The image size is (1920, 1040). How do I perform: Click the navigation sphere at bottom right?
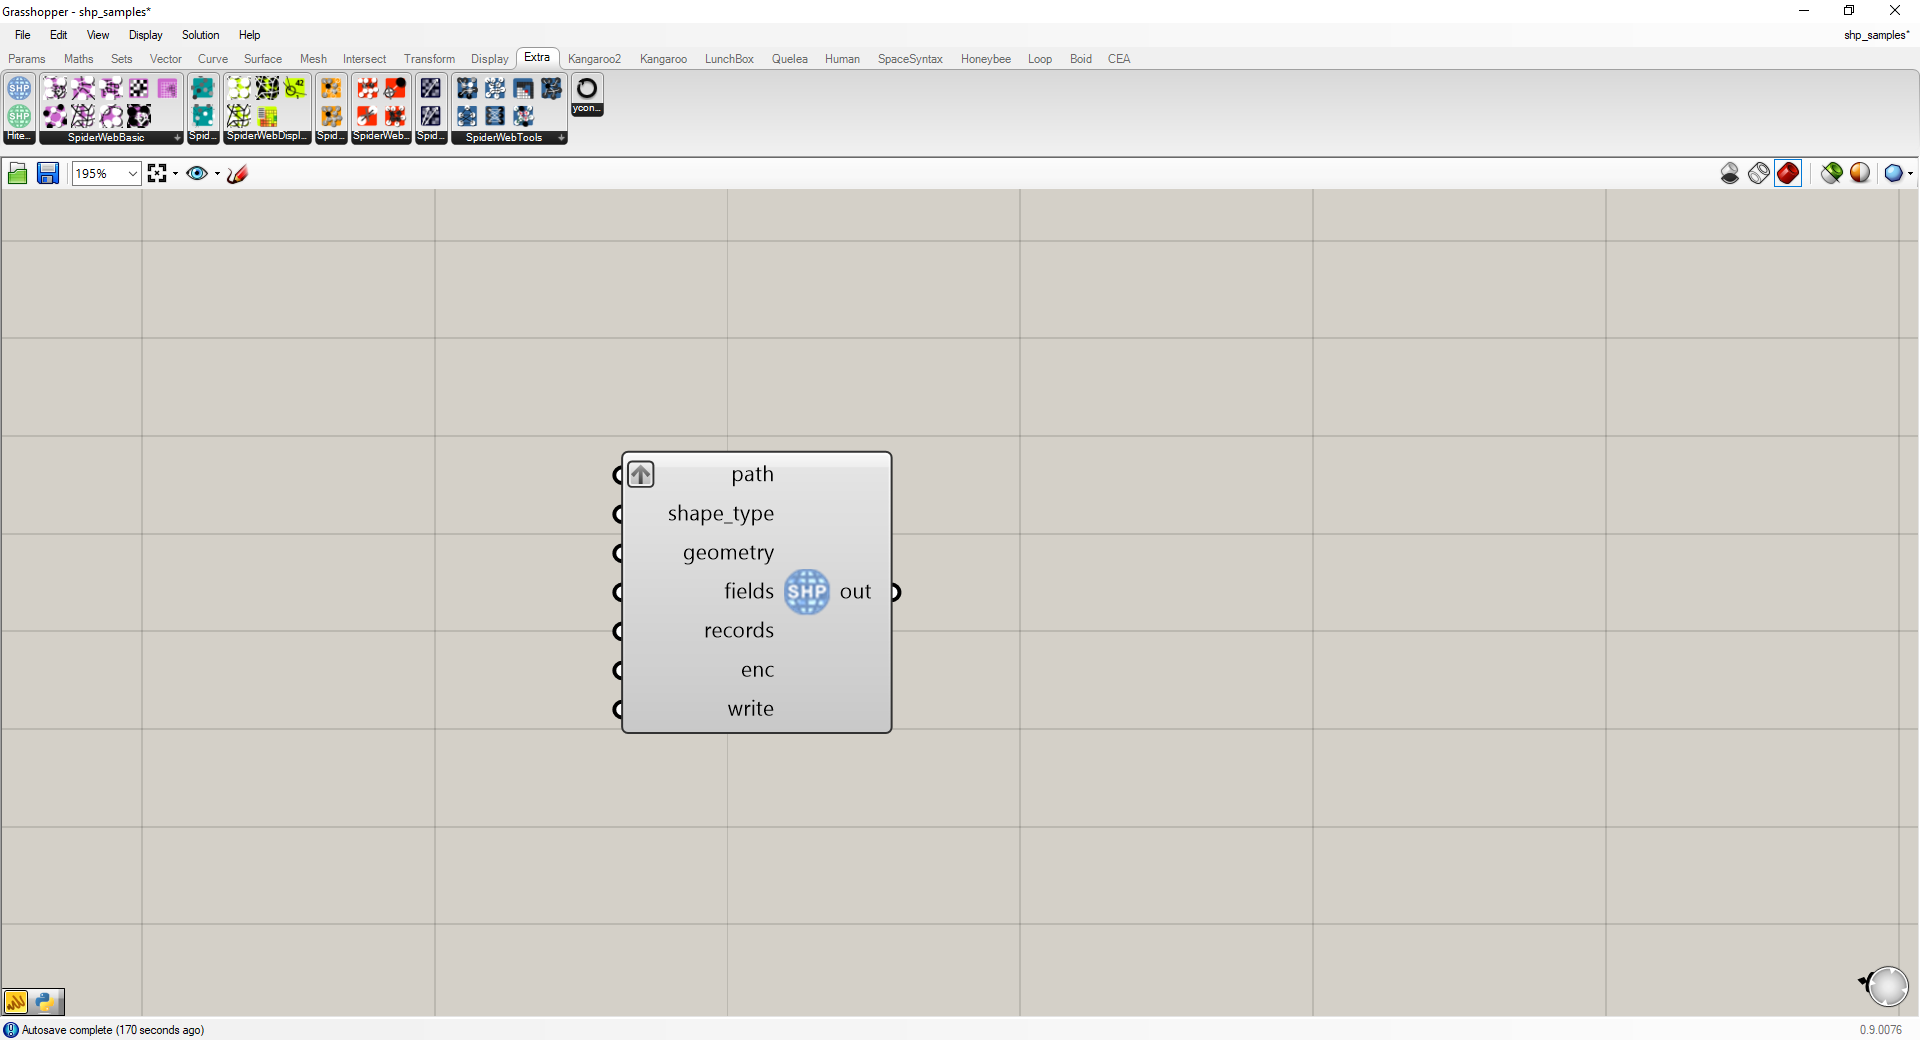click(x=1887, y=985)
